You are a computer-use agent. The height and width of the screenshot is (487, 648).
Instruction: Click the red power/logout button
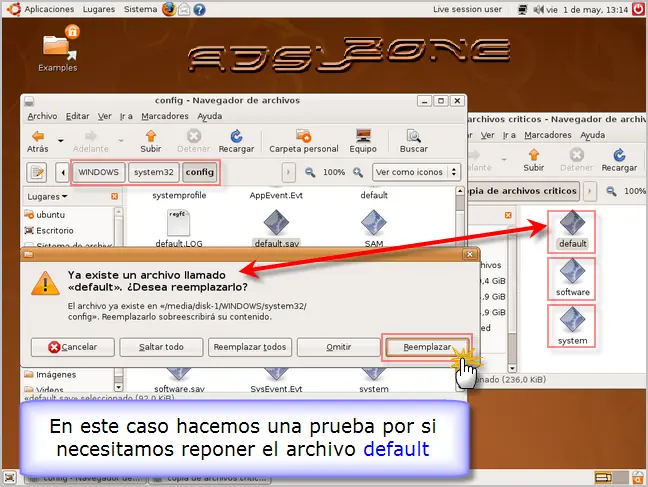pos(638,9)
